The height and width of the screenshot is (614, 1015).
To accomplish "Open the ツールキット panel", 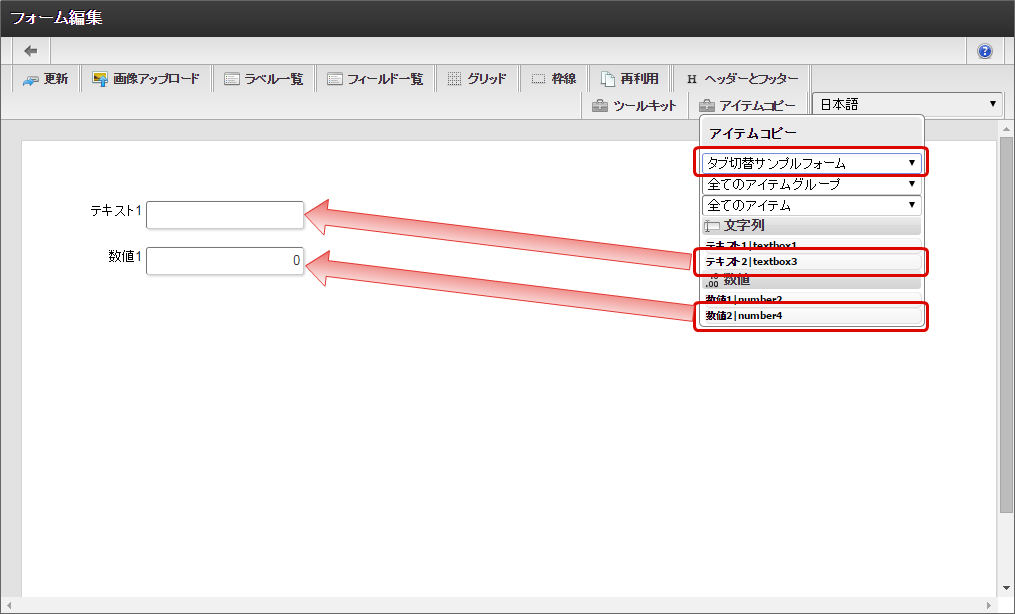I will (634, 105).
